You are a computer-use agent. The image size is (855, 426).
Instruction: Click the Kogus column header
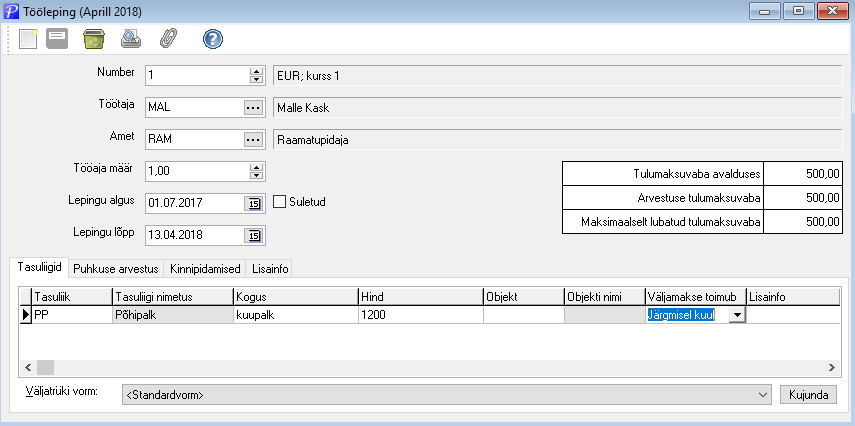click(296, 297)
